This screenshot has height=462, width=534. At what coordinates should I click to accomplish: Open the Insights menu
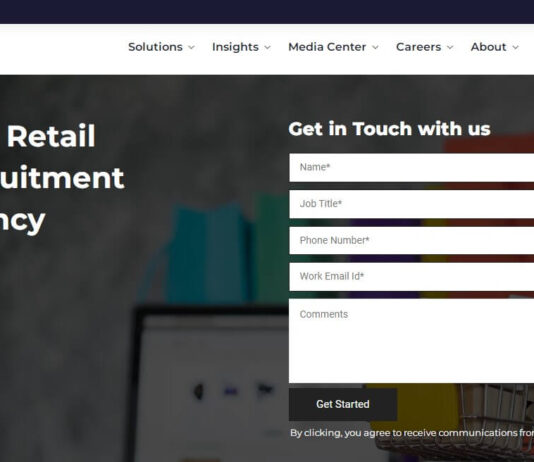(235, 47)
